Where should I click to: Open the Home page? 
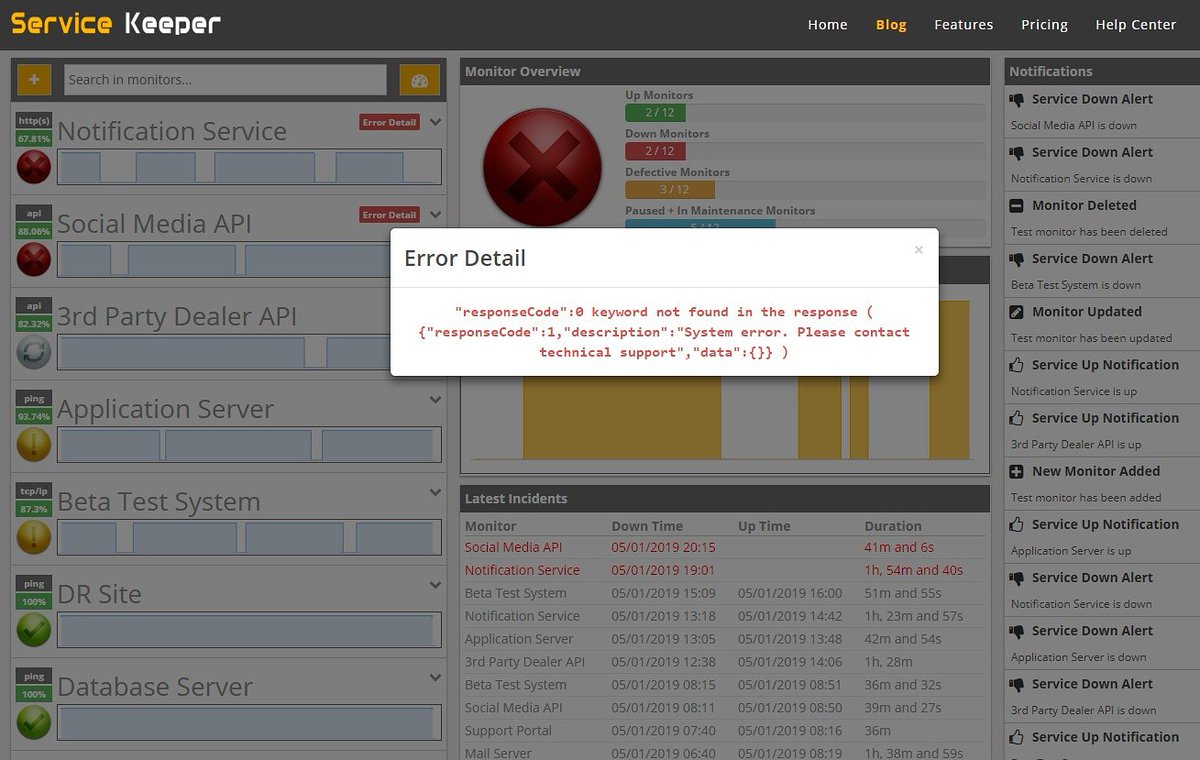(827, 25)
